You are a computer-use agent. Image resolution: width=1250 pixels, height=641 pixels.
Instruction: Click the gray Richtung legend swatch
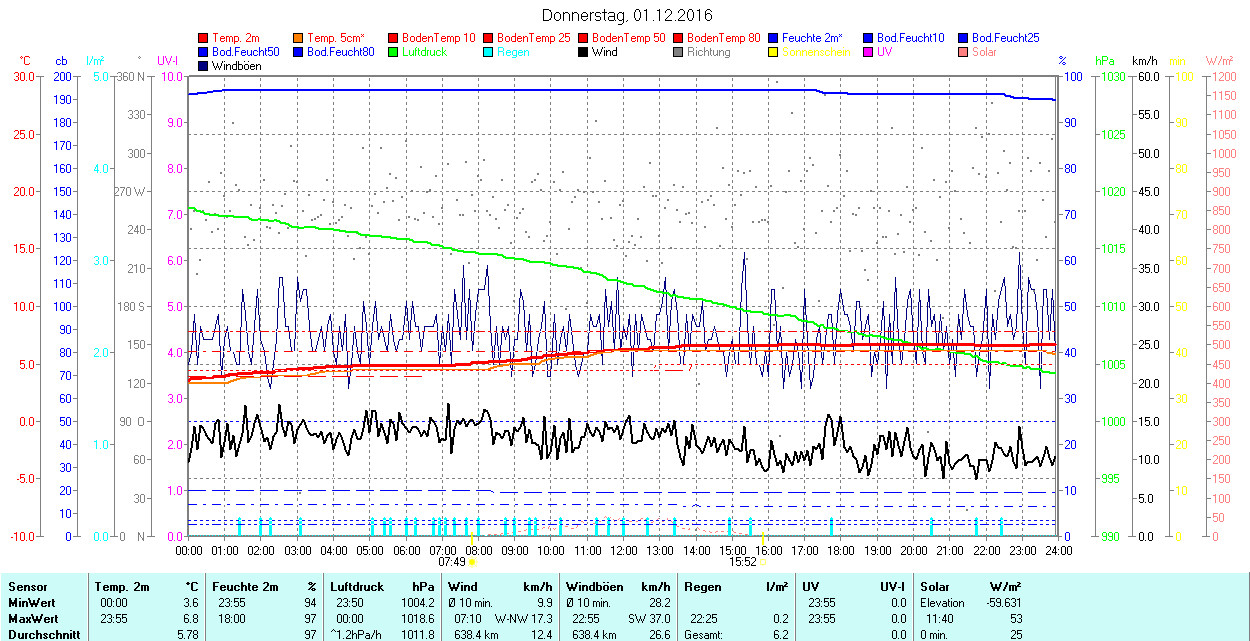[679, 52]
